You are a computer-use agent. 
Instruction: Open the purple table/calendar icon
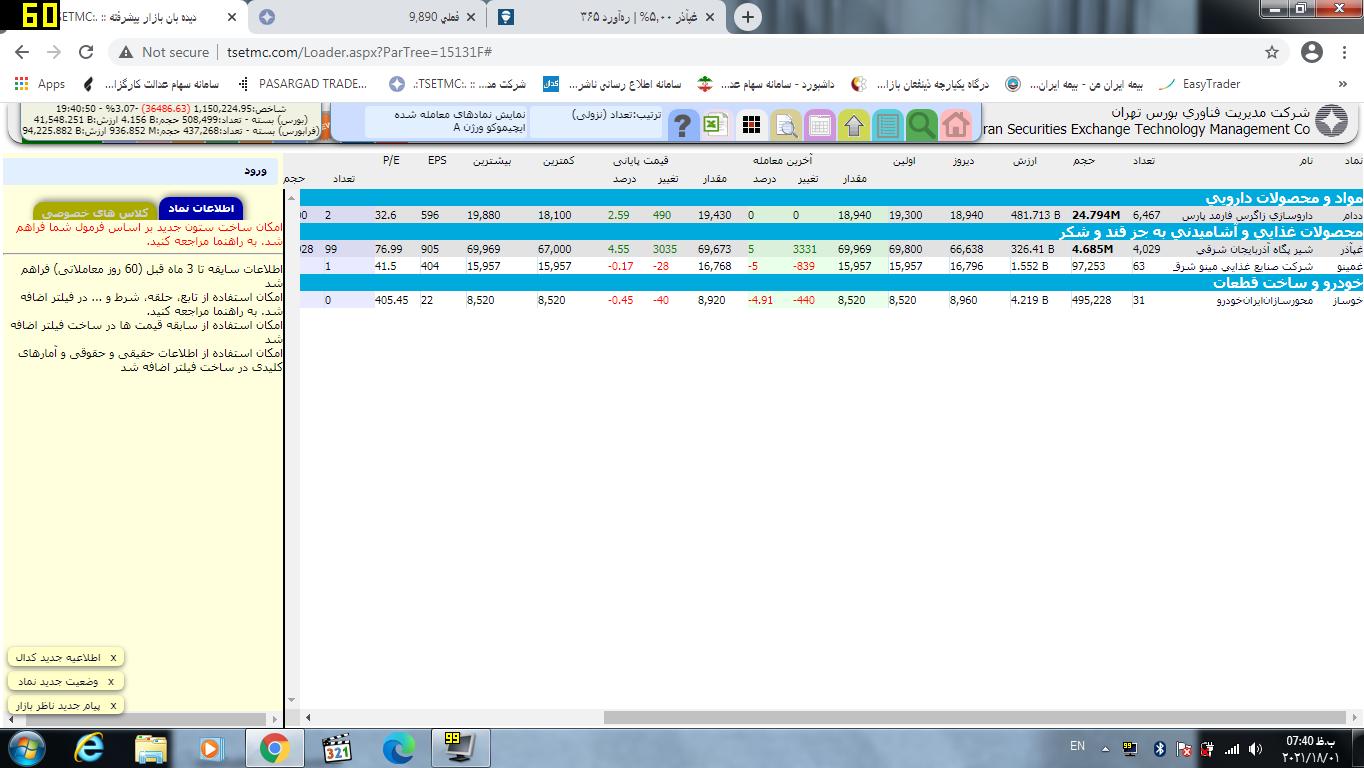click(819, 125)
